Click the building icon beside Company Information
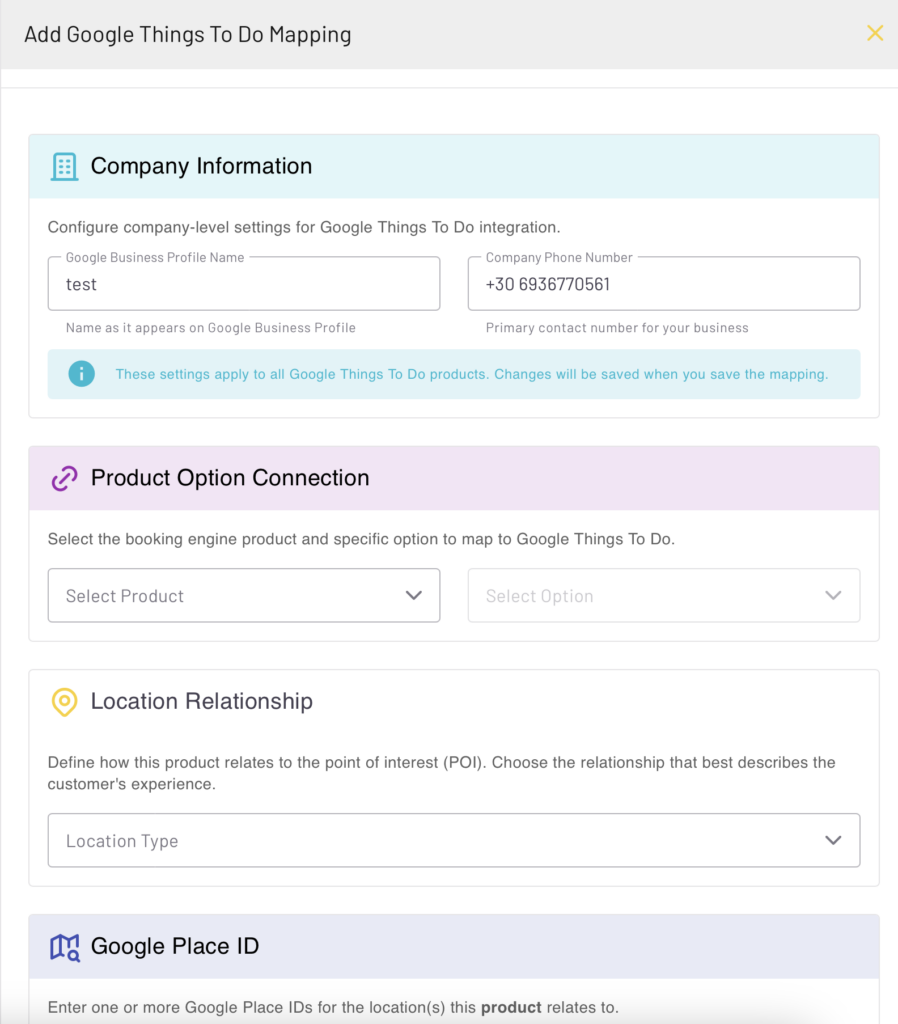Screen dimensions: 898x1024 click(x=64, y=166)
